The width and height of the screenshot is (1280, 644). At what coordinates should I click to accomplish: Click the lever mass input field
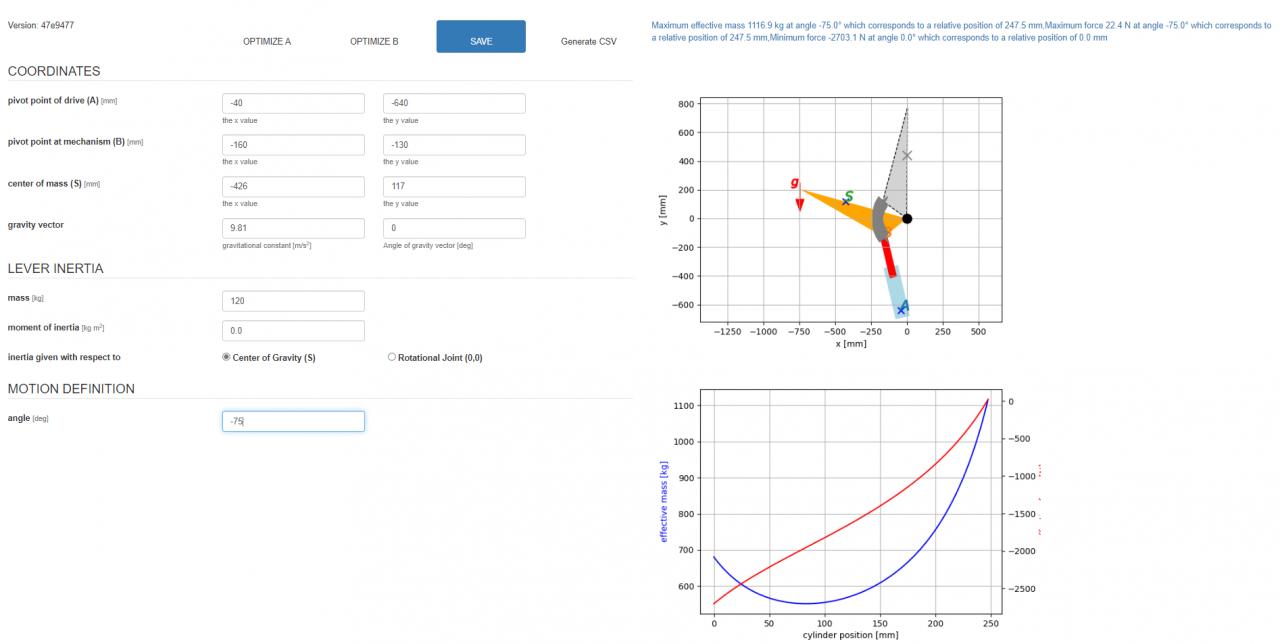tap(293, 301)
